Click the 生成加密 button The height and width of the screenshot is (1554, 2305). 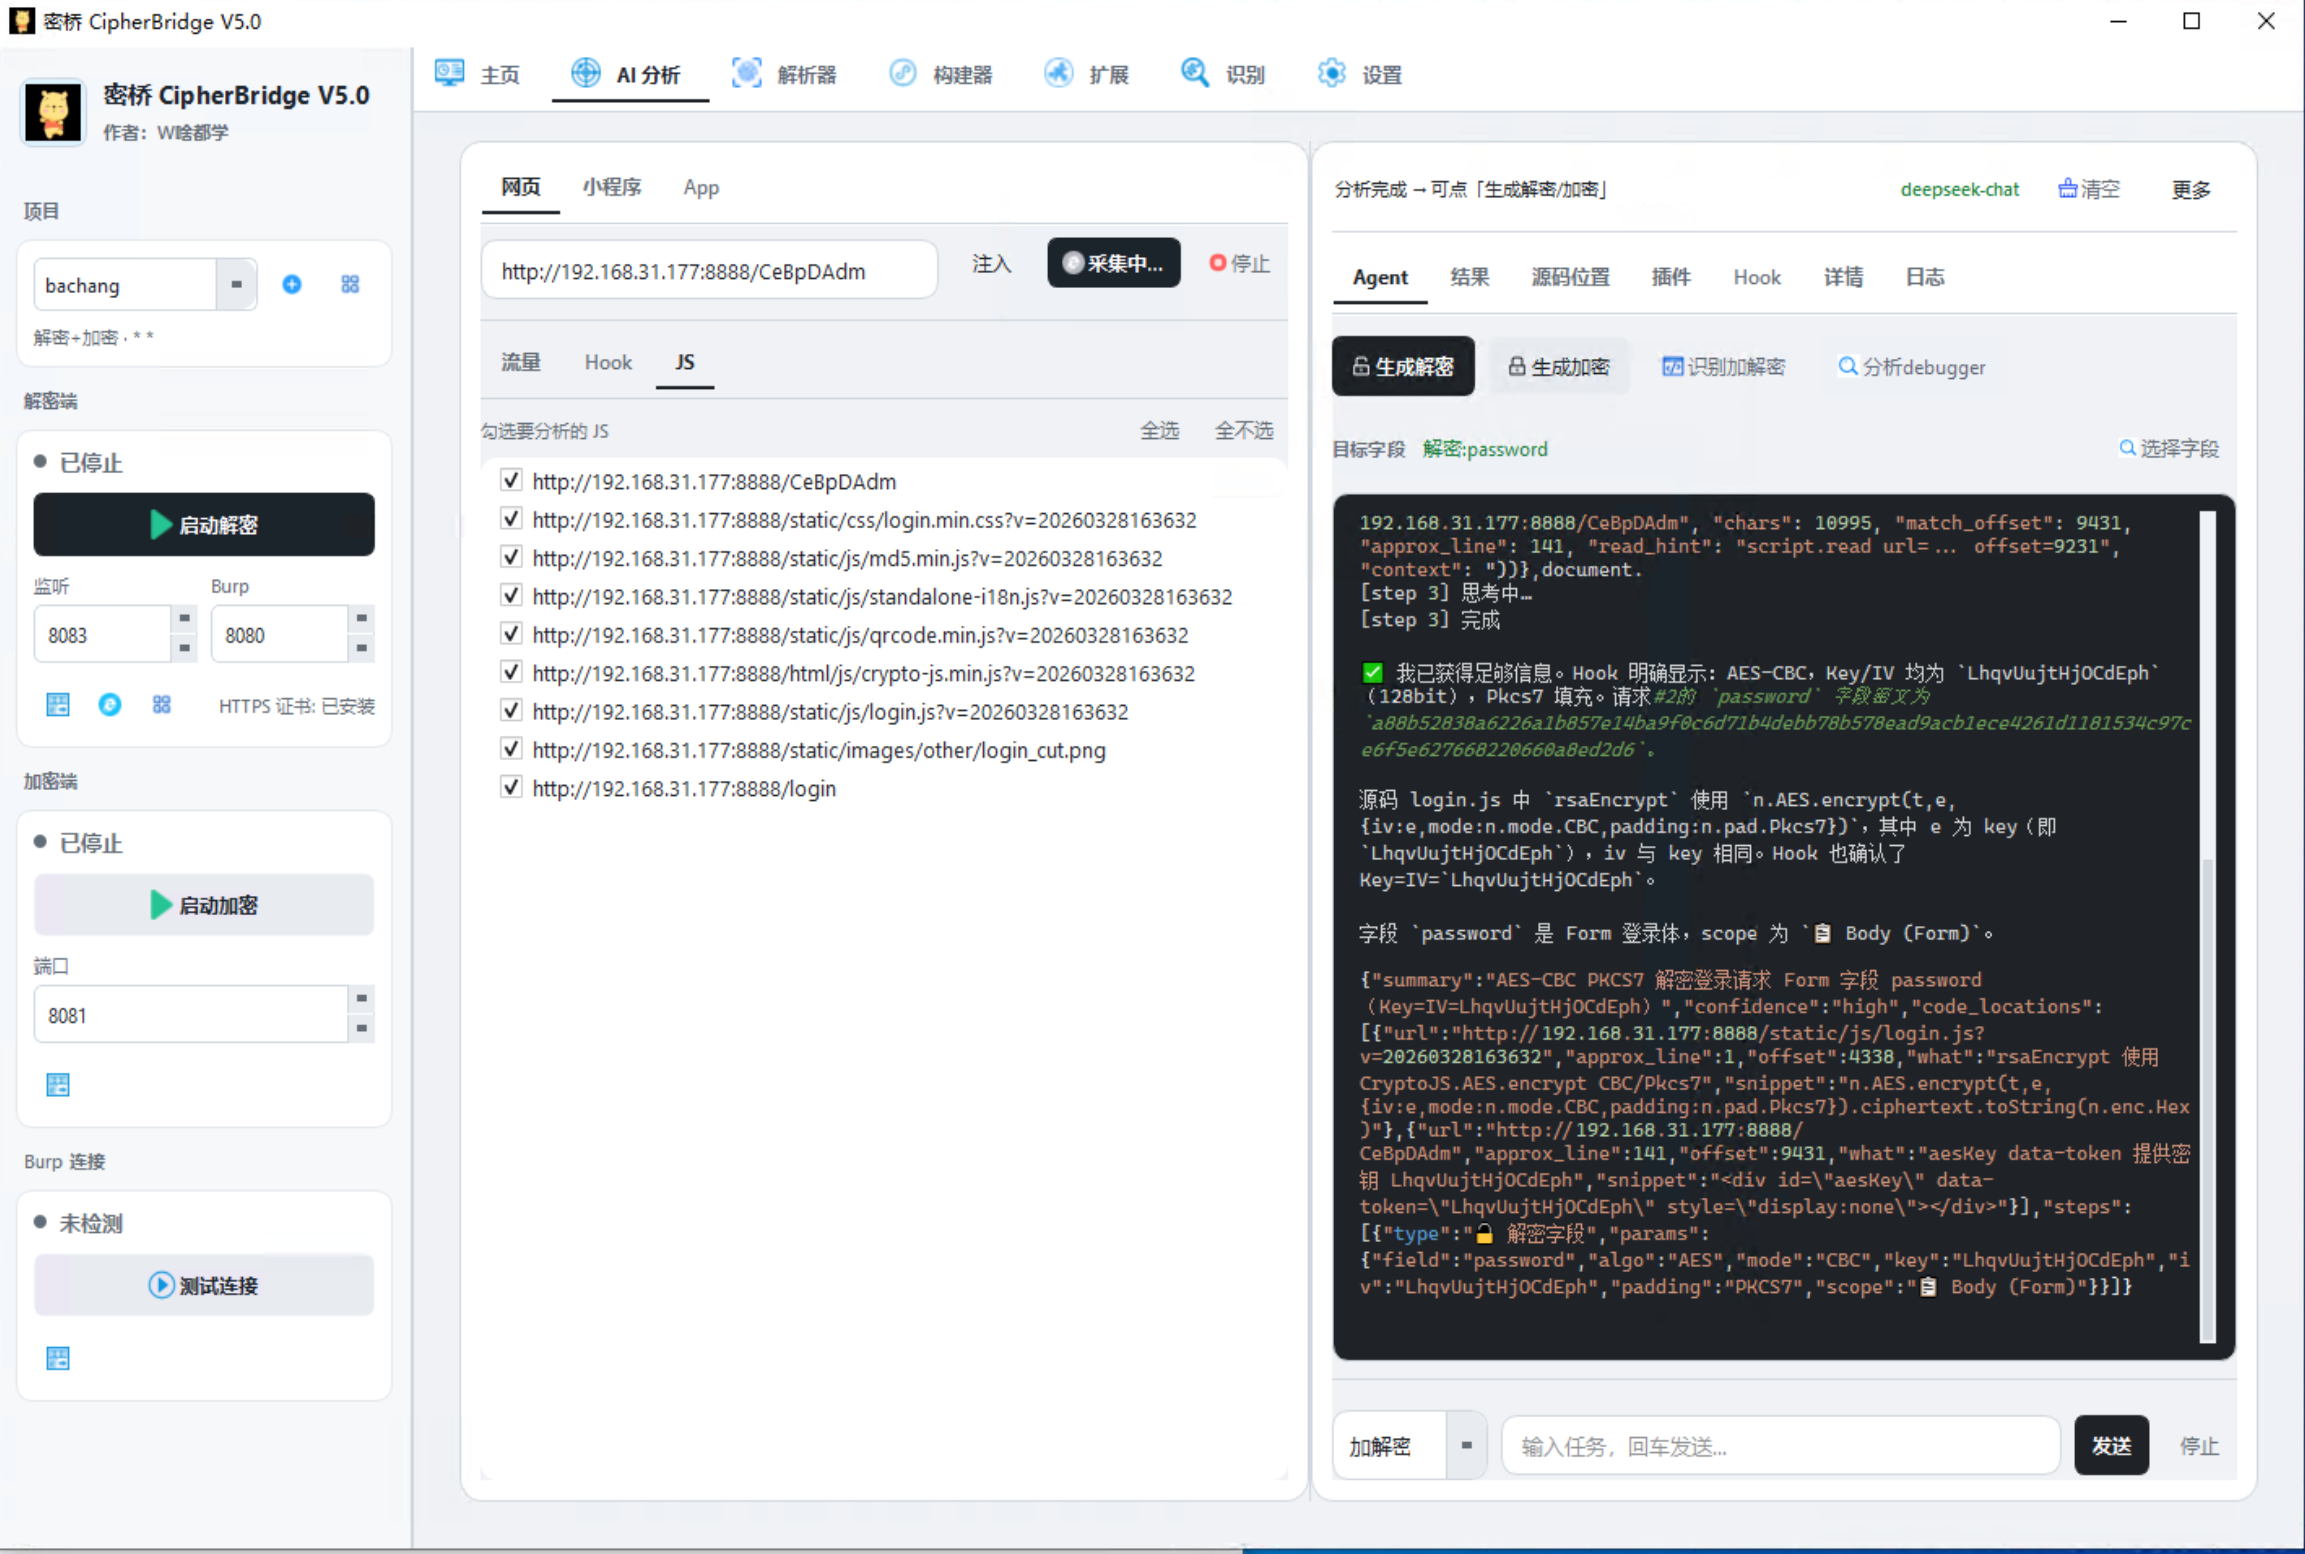click(1558, 367)
